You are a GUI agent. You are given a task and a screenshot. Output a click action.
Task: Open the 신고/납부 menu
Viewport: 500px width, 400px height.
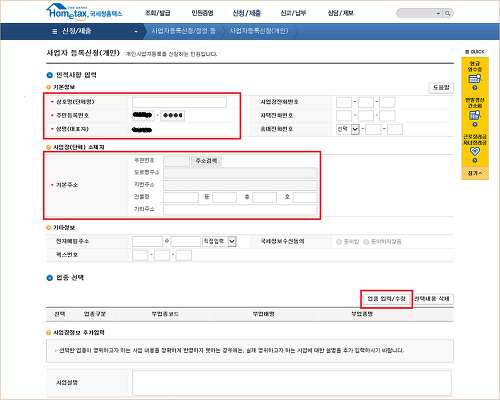coord(293,13)
